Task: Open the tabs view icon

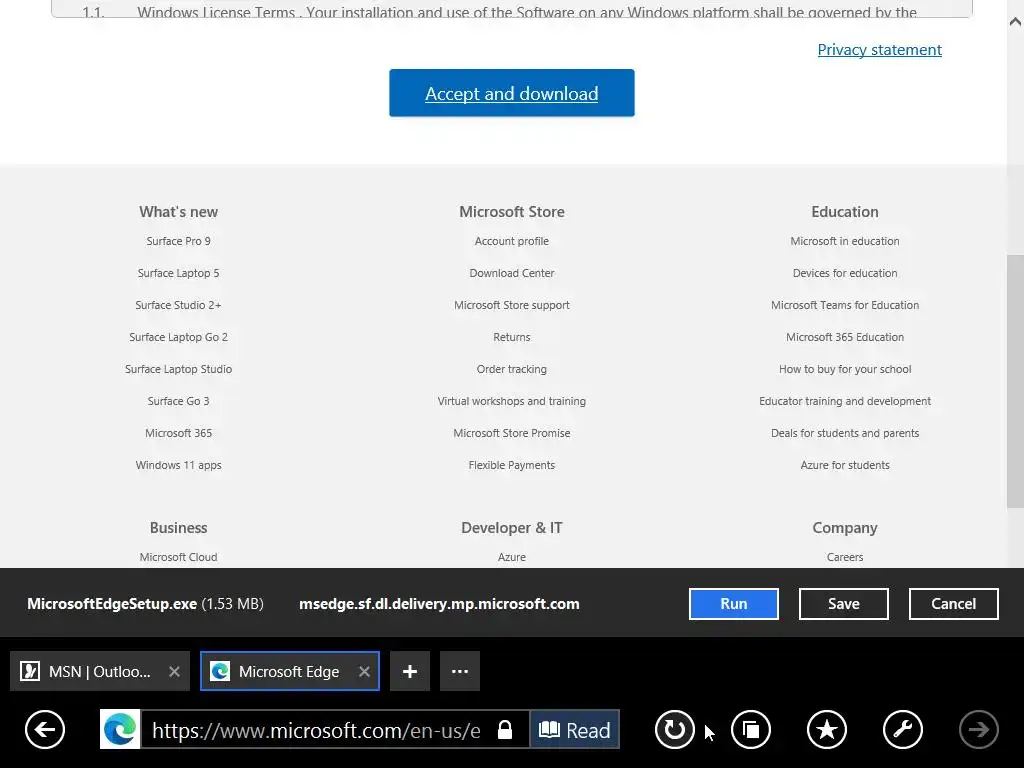Action: pos(751,729)
